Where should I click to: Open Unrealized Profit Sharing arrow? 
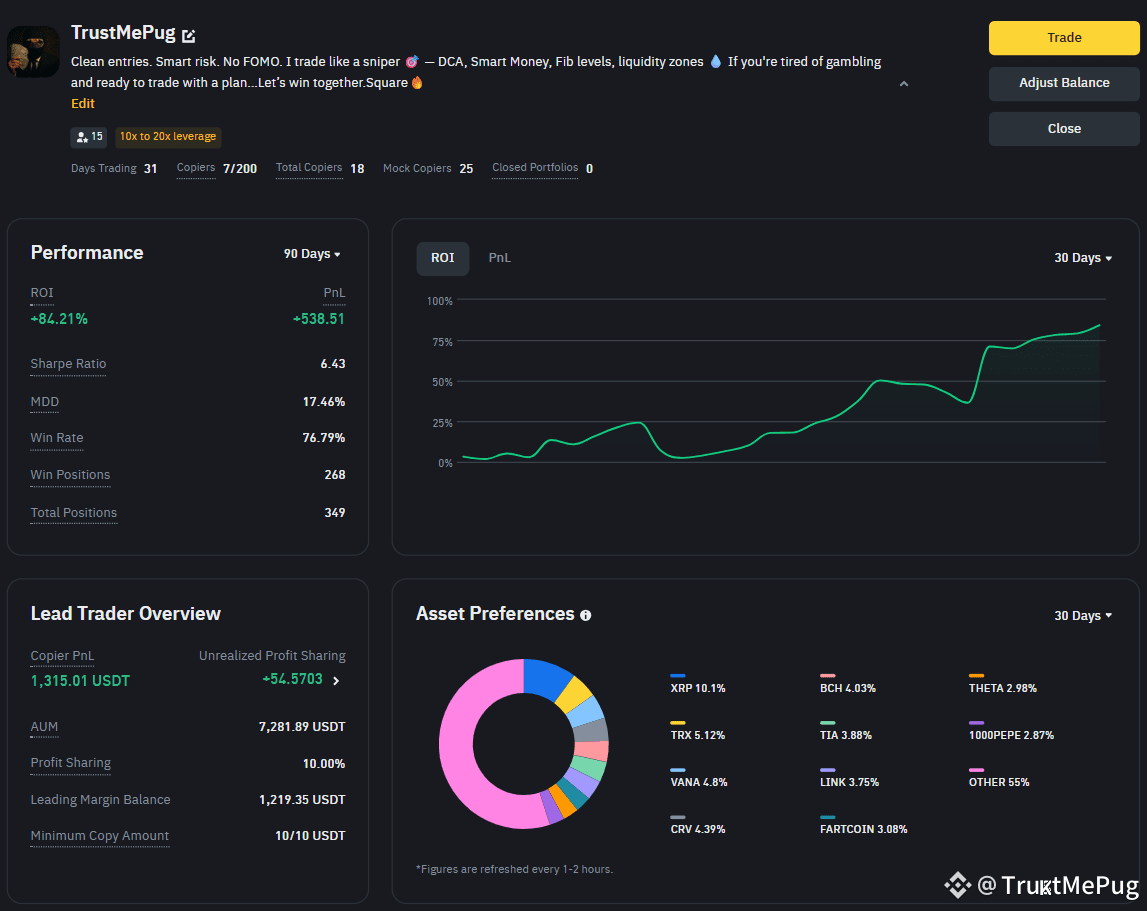click(336, 681)
